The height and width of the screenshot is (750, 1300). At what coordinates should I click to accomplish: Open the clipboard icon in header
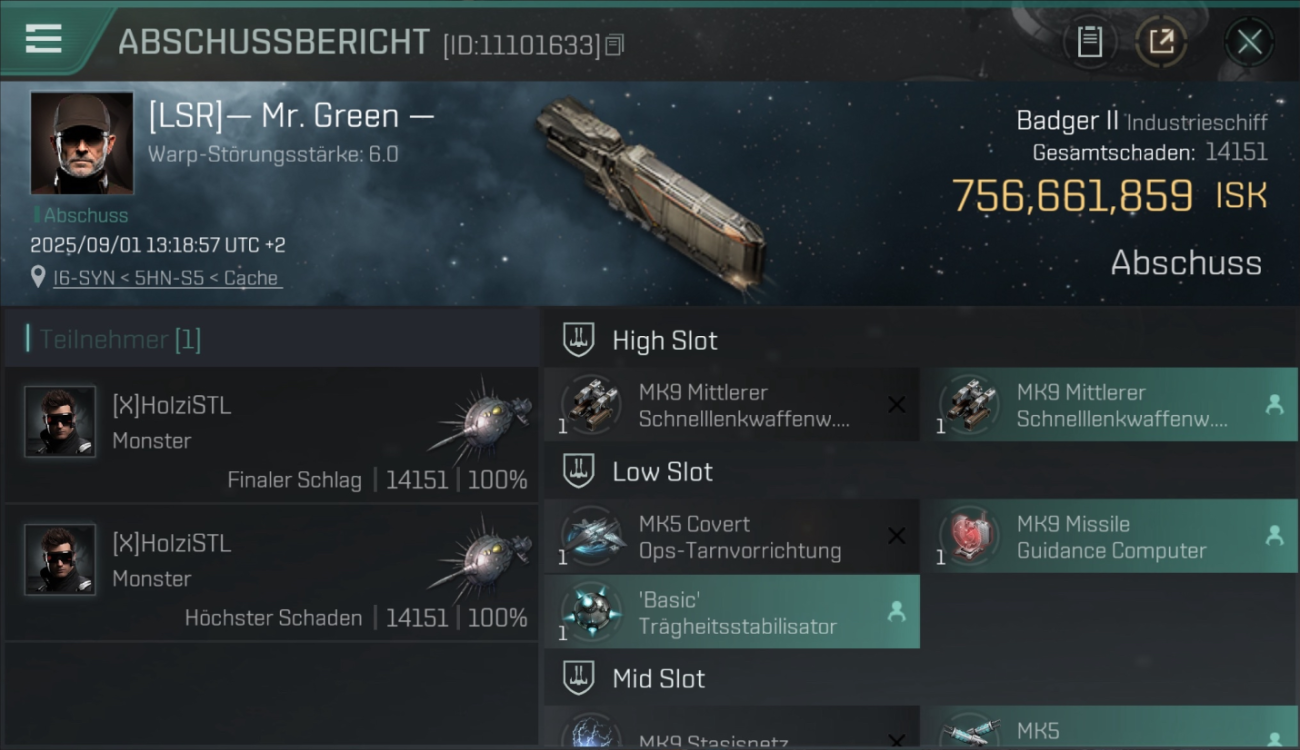(1089, 42)
